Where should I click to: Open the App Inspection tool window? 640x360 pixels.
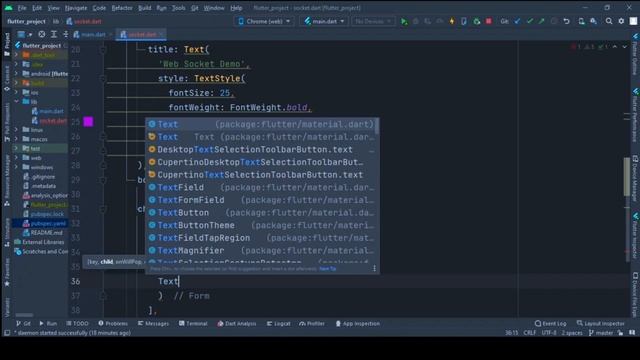(x=358, y=323)
